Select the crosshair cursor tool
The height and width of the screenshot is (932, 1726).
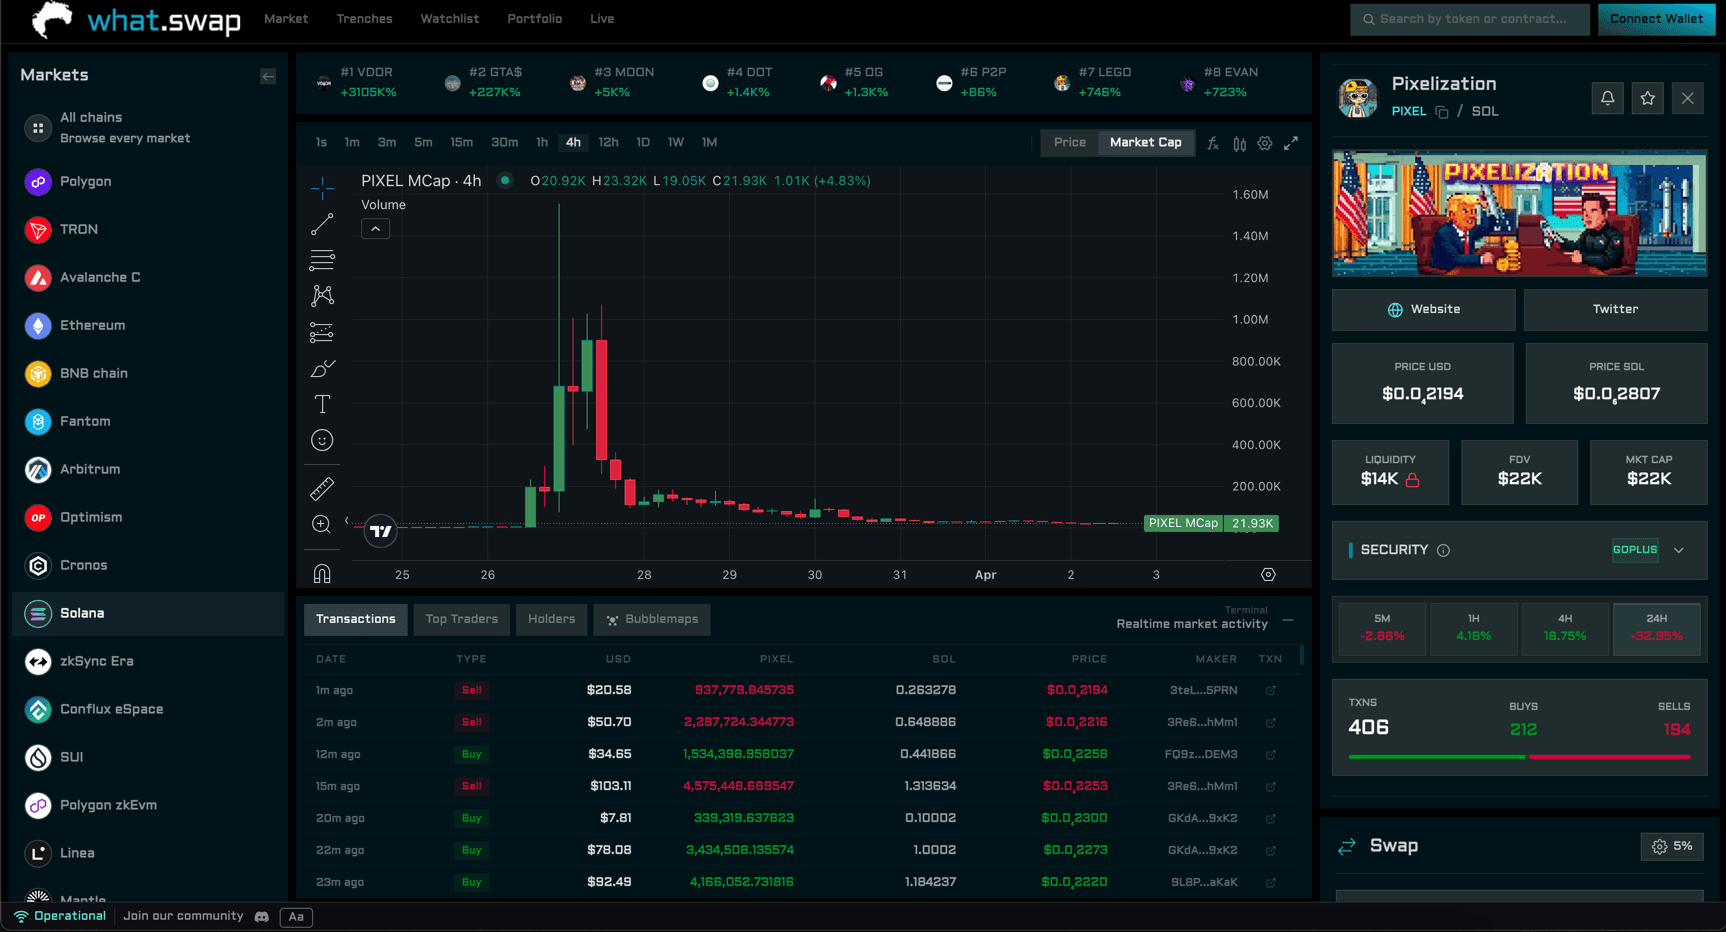pos(322,187)
